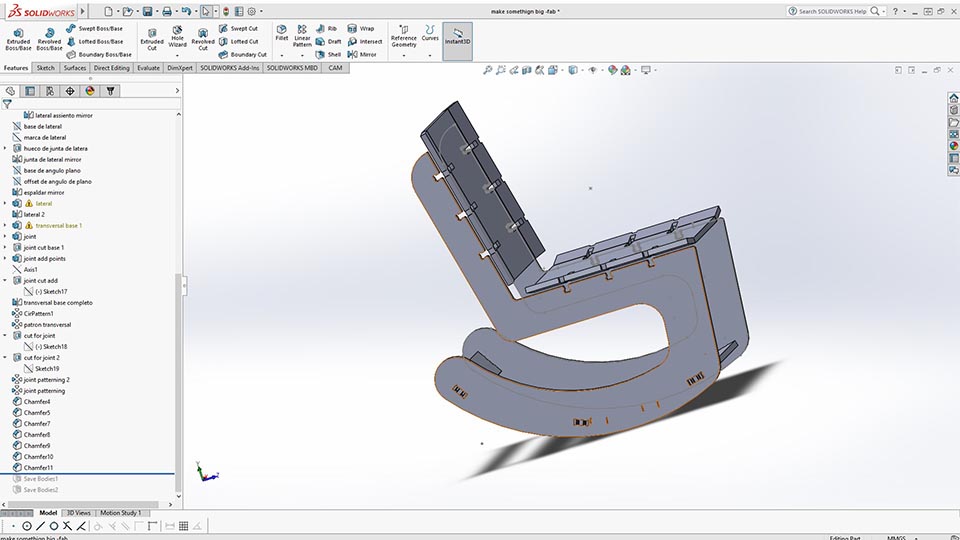Switch to the Features tab

[x=16, y=68]
